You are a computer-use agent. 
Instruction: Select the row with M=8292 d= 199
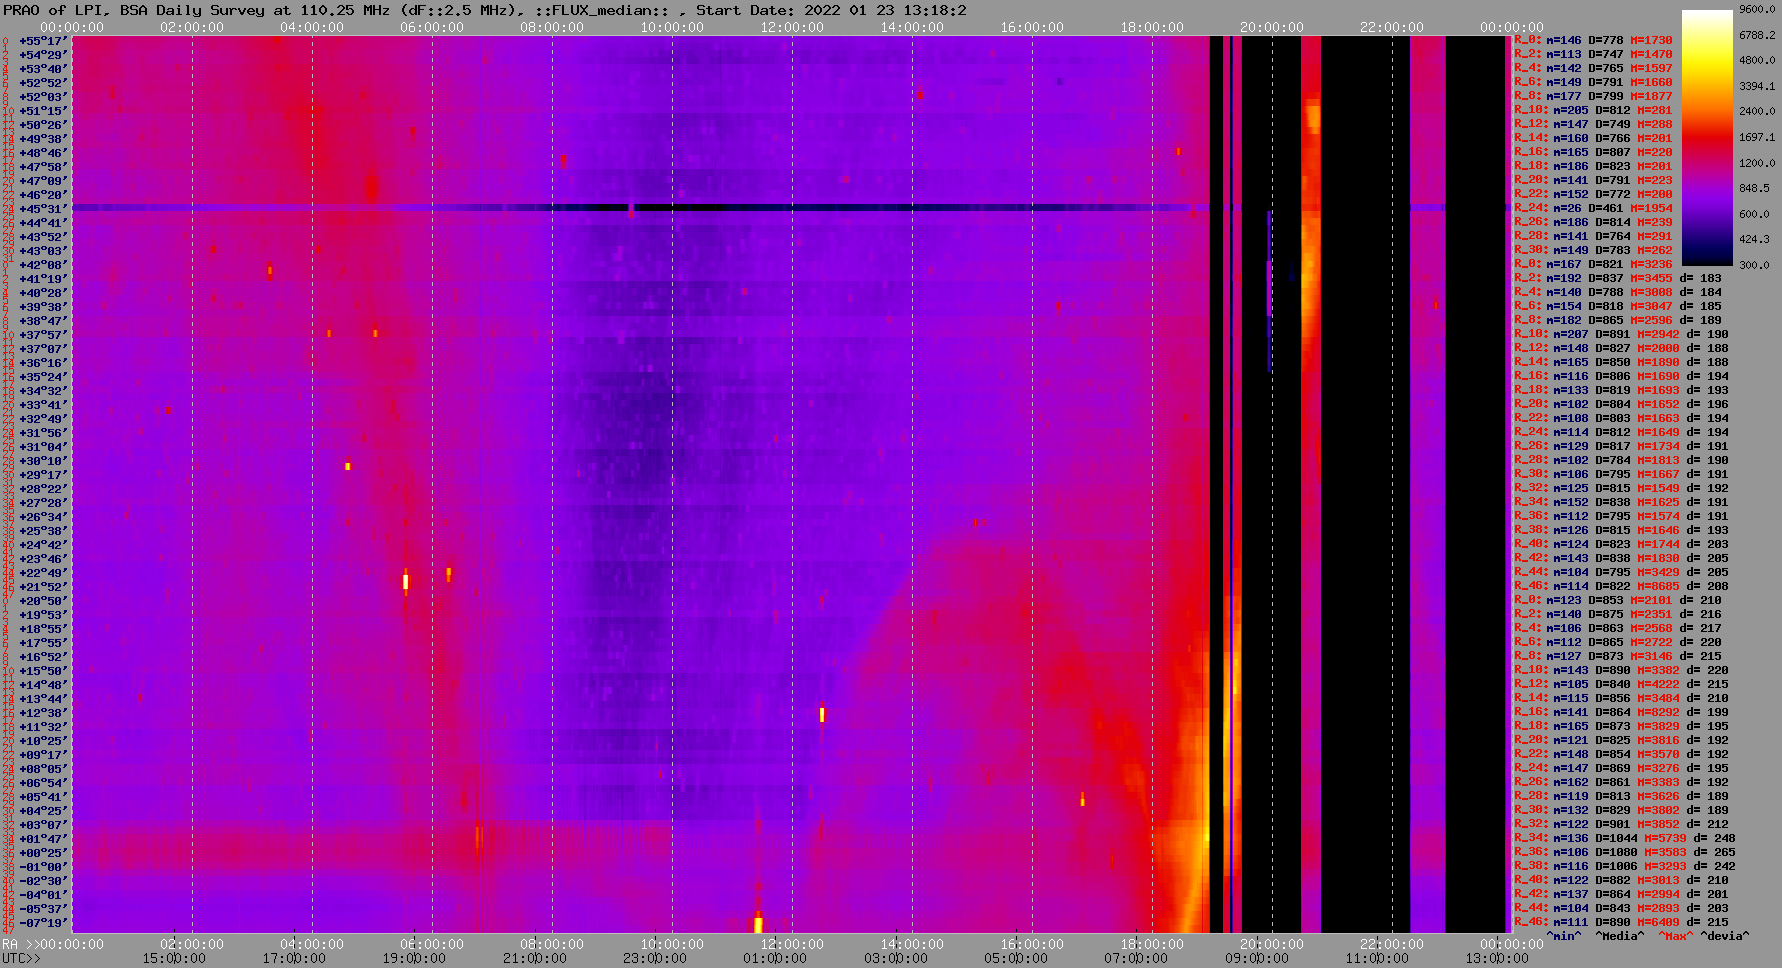(1621, 713)
